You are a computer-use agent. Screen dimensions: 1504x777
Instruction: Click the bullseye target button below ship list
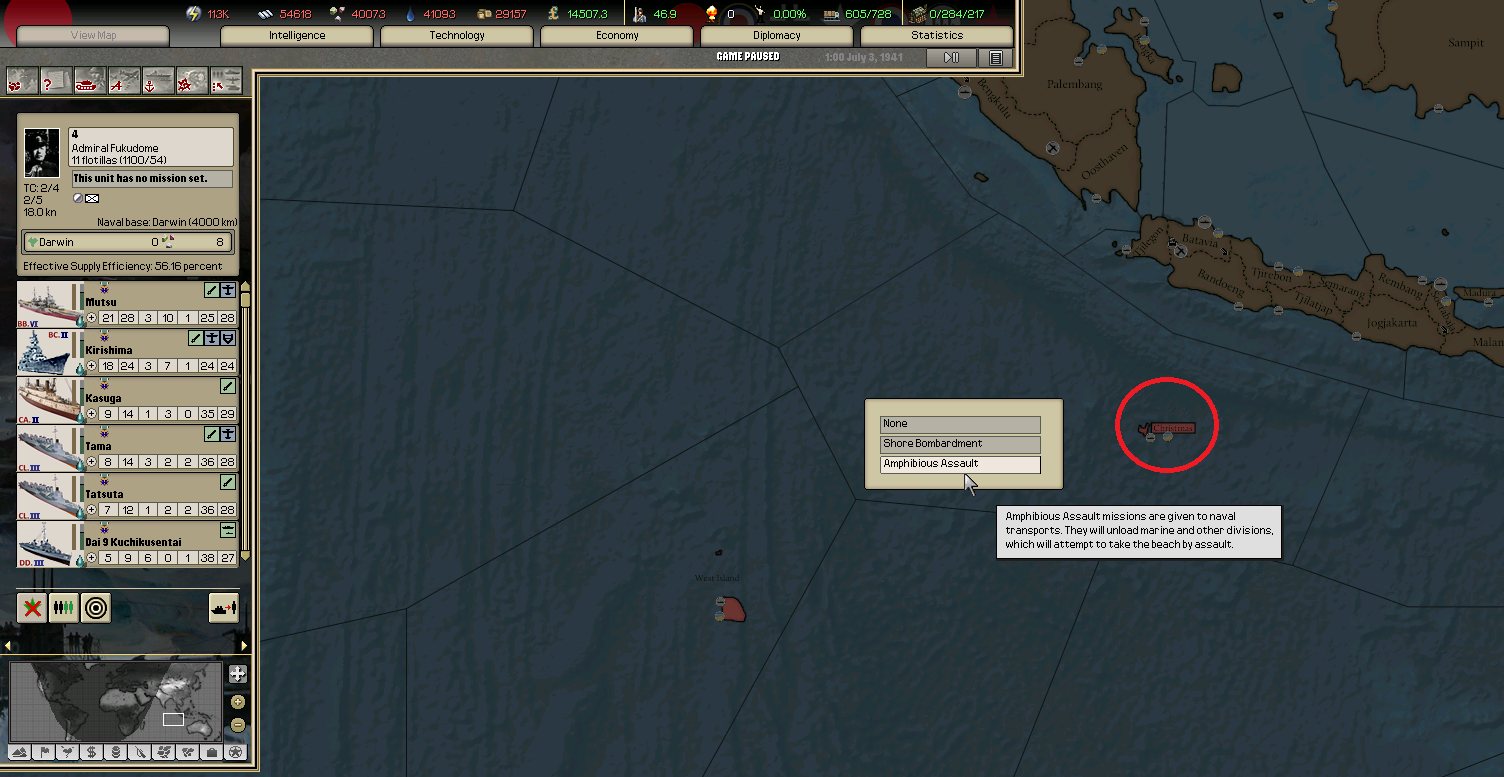click(x=95, y=607)
